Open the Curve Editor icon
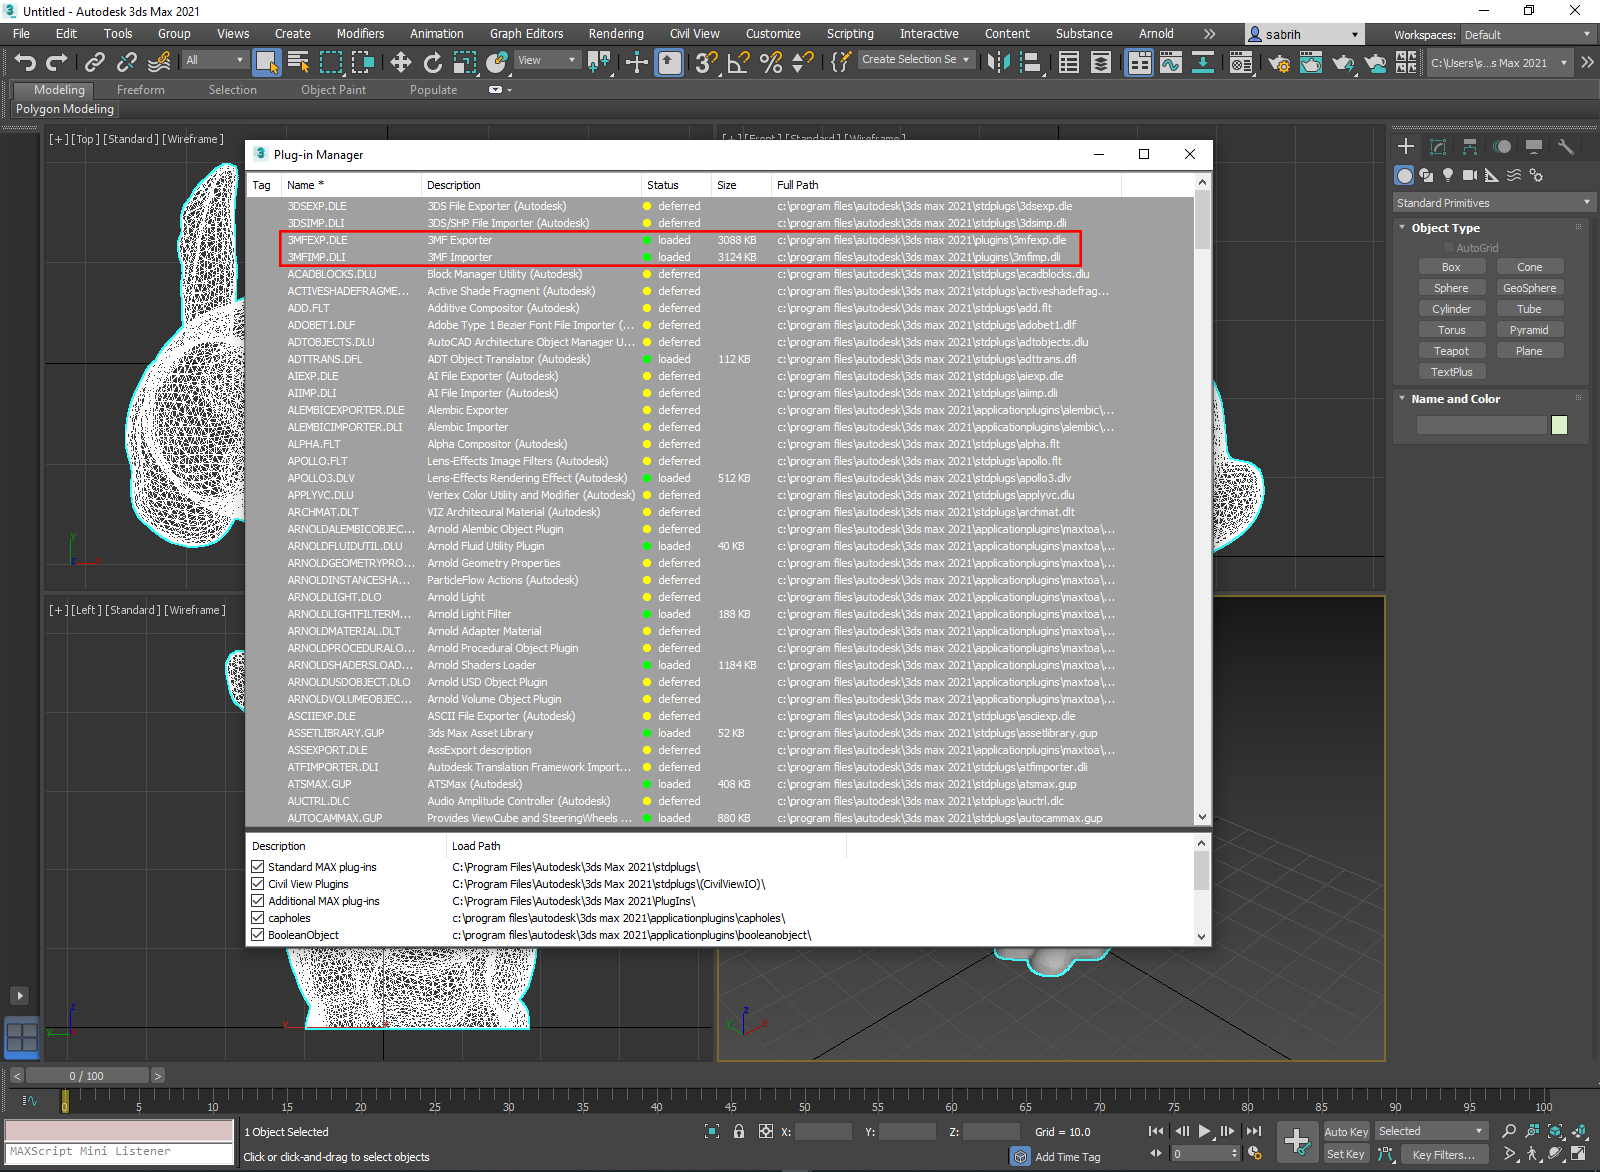Screen dimensions: 1600x1172 click(x=1171, y=63)
